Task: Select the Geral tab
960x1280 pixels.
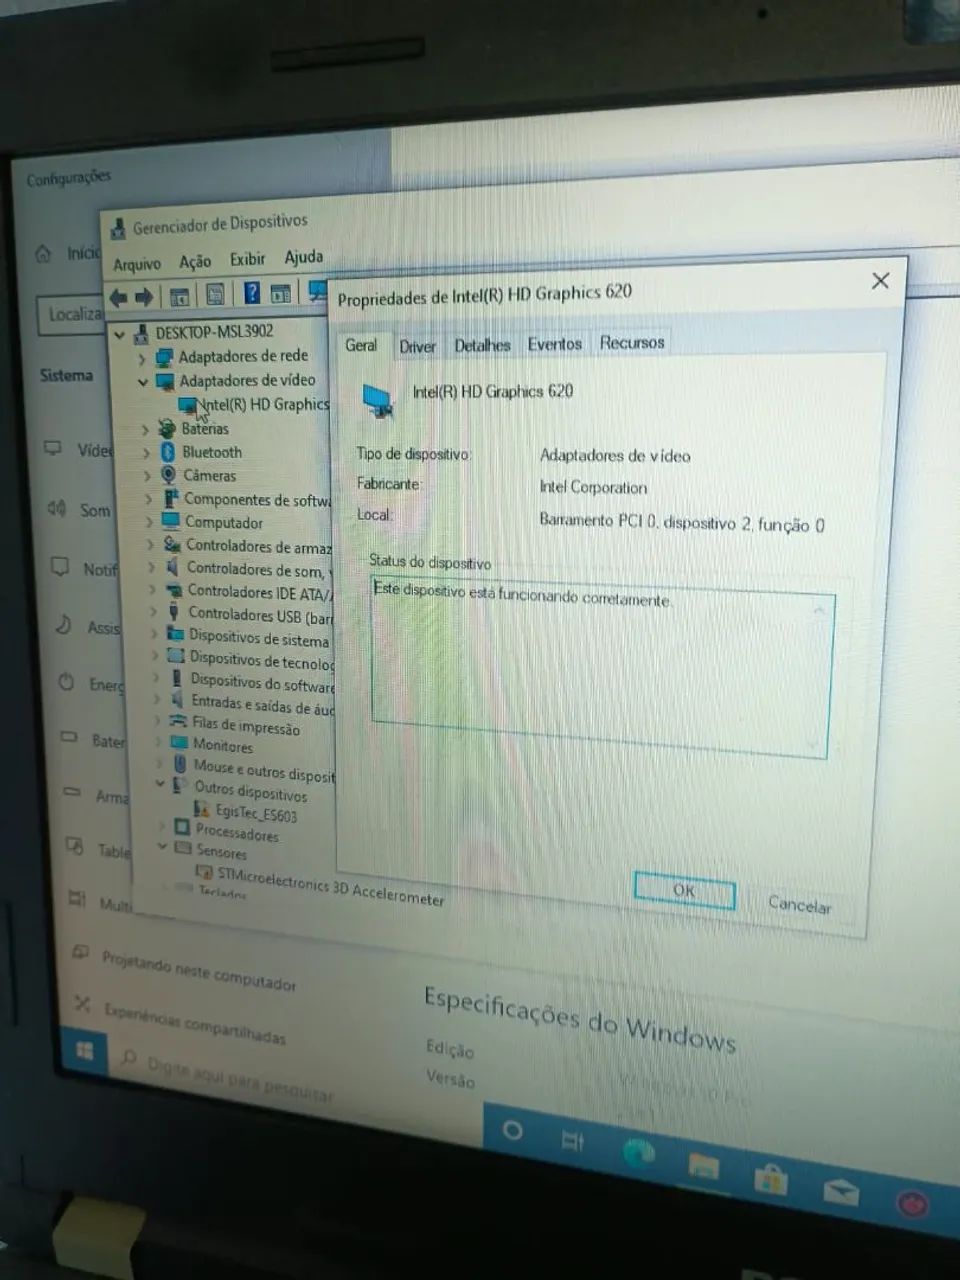Action: coord(361,345)
